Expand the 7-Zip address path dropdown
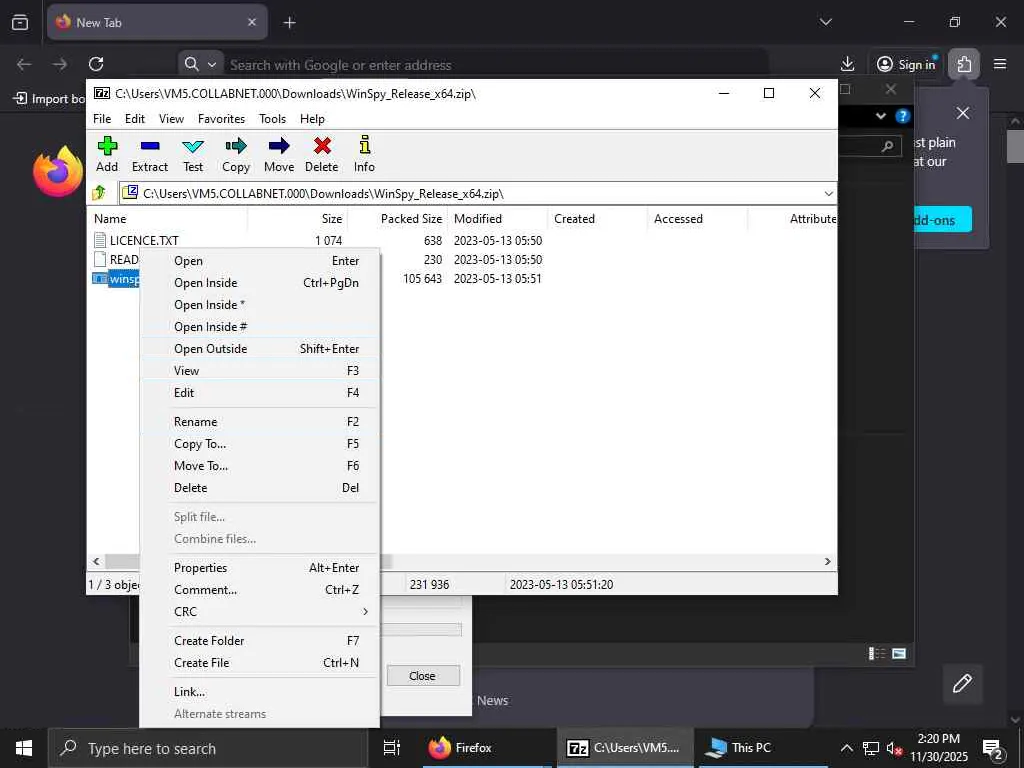The width and height of the screenshot is (1024, 768). click(828, 193)
